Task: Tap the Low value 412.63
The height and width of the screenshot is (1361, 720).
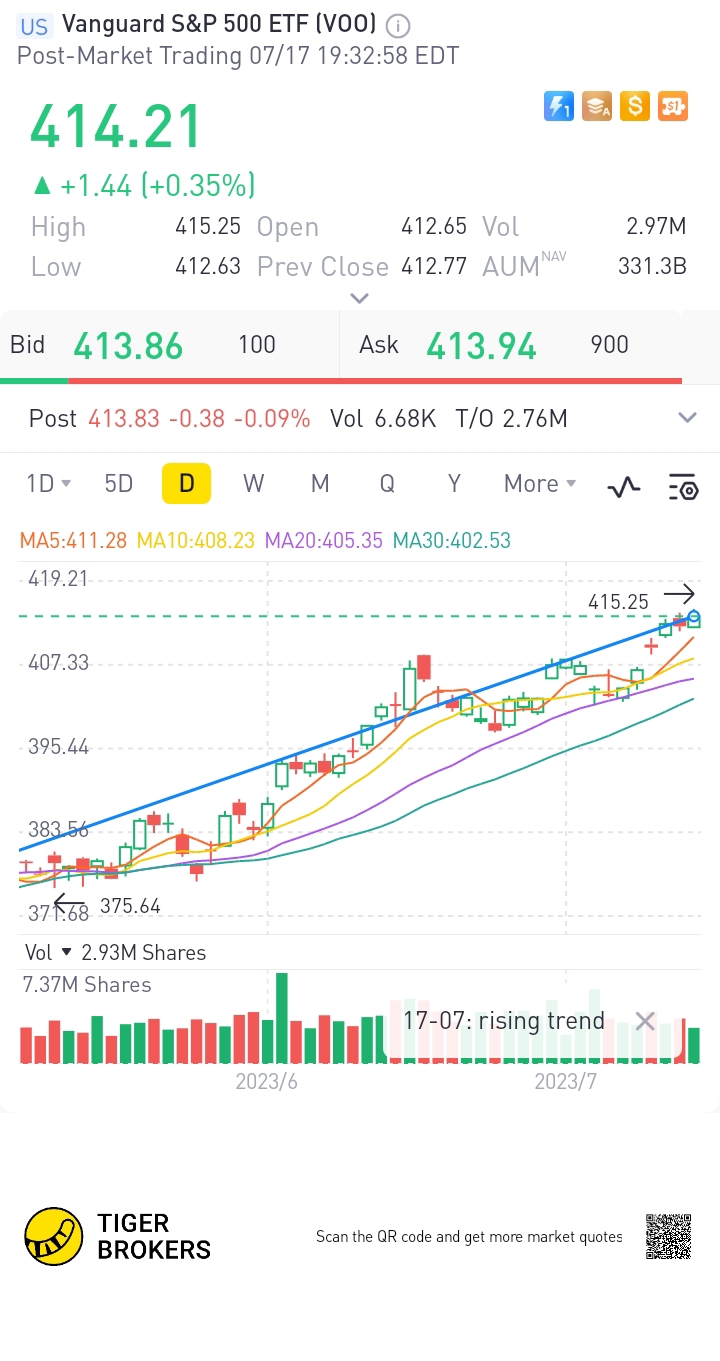Action: [208, 267]
